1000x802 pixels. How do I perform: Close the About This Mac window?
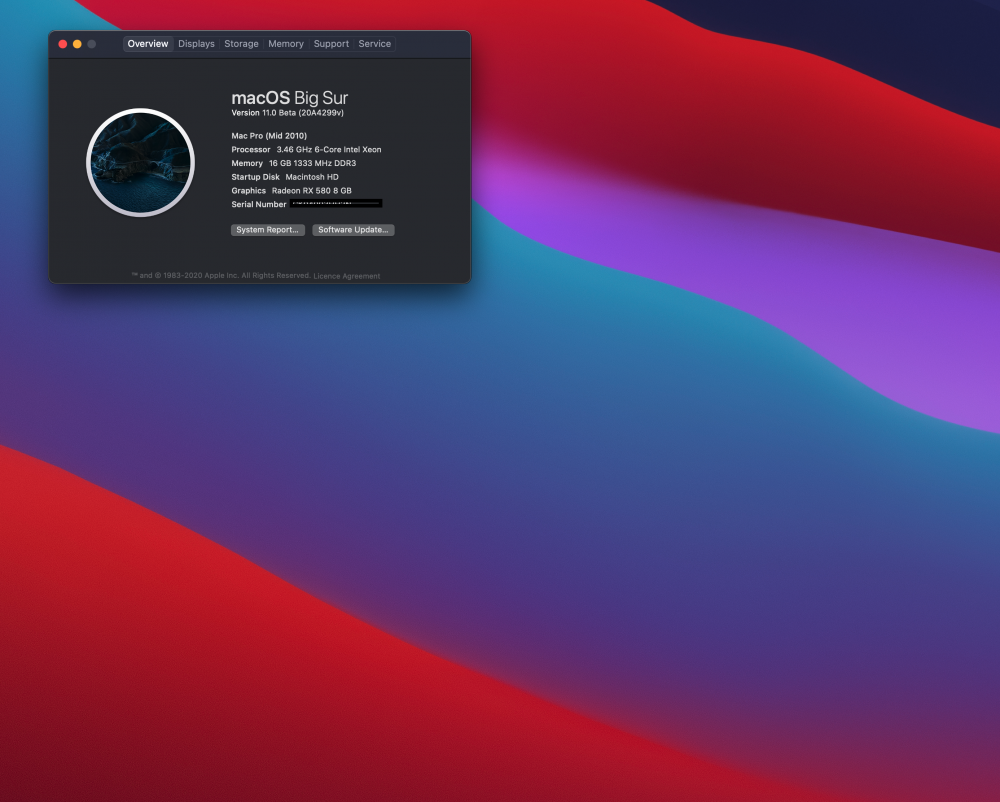click(62, 44)
